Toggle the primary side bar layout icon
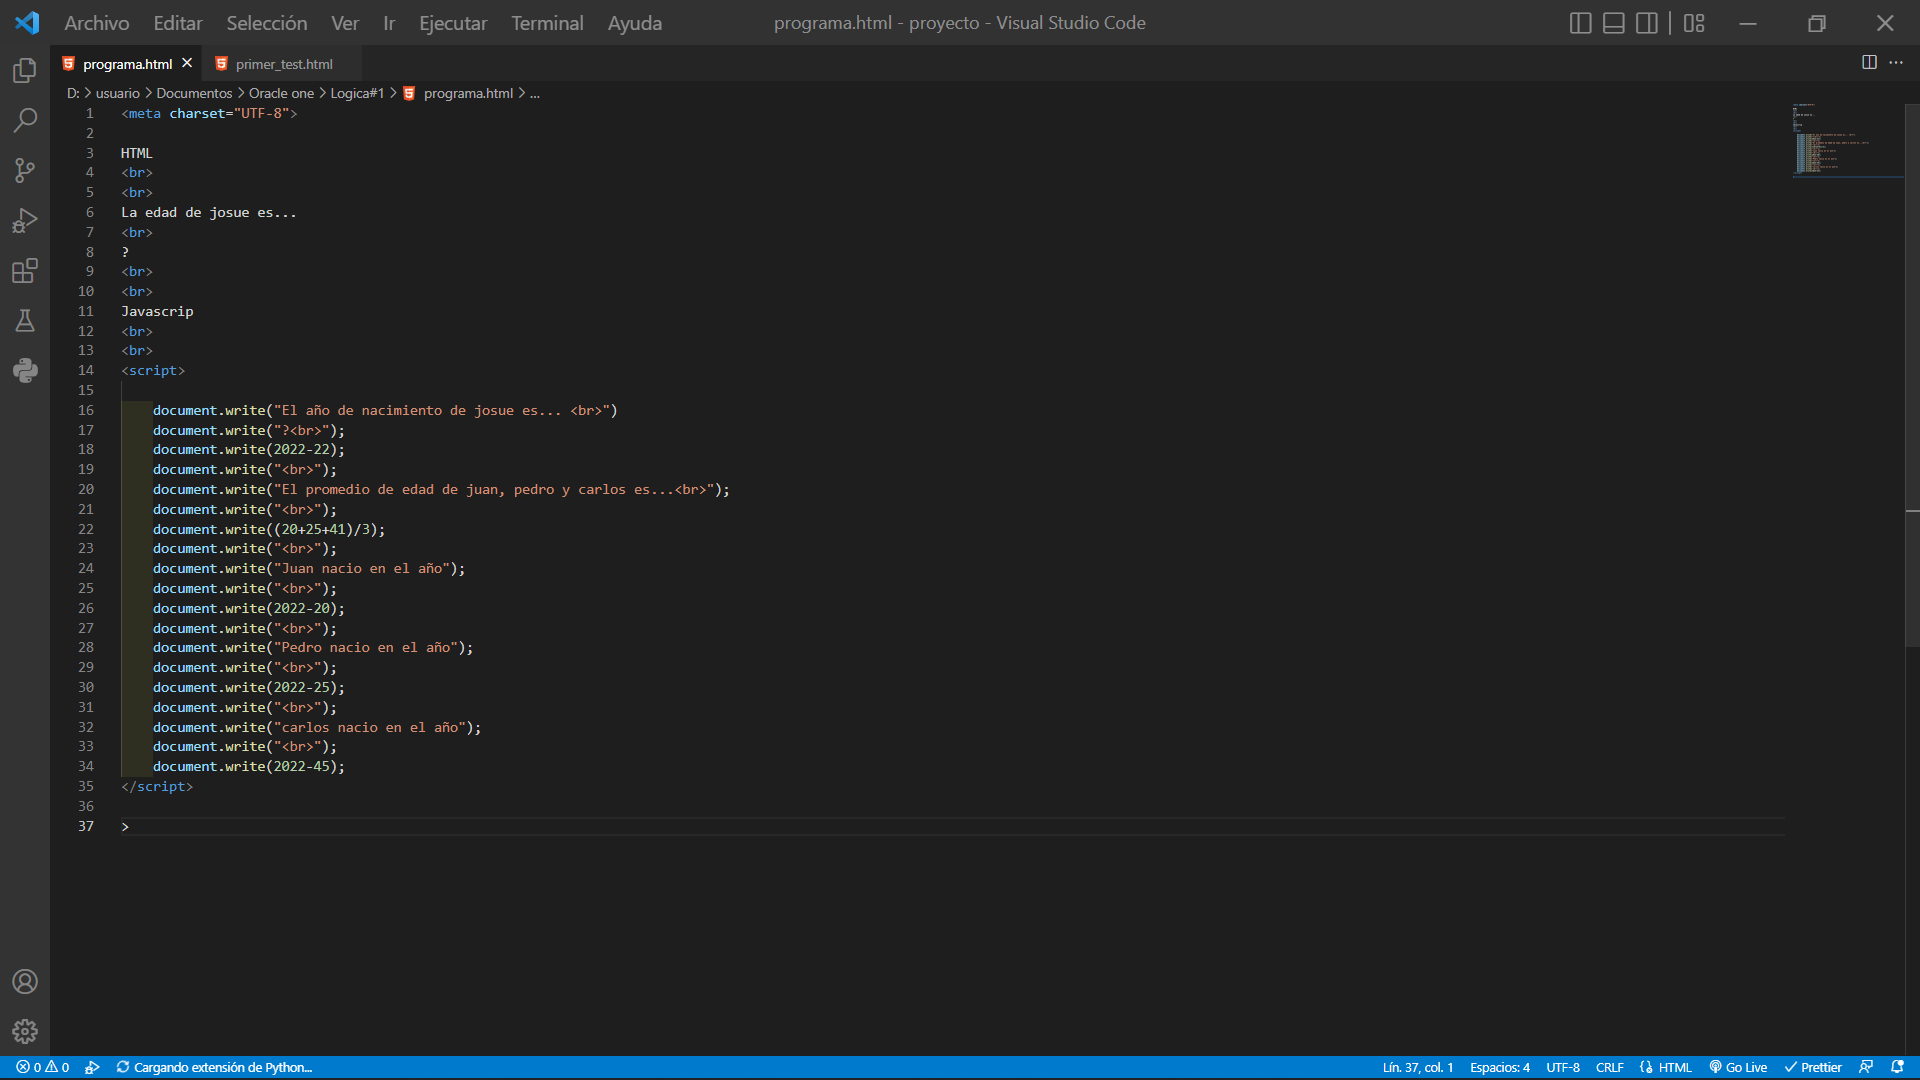Image resolution: width=1920 pixels, height=1080 pixels. tap(1580, 23)
